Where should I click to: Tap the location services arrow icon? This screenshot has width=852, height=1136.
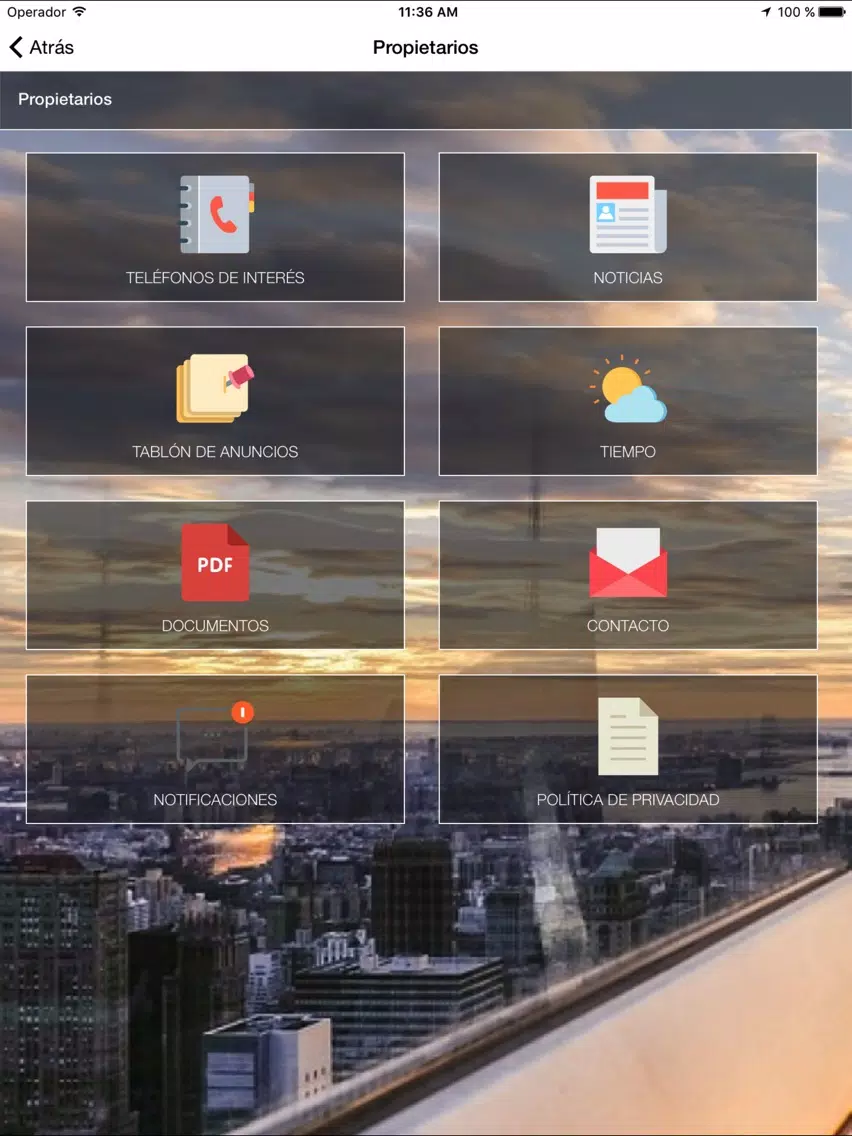coord(767,12)
